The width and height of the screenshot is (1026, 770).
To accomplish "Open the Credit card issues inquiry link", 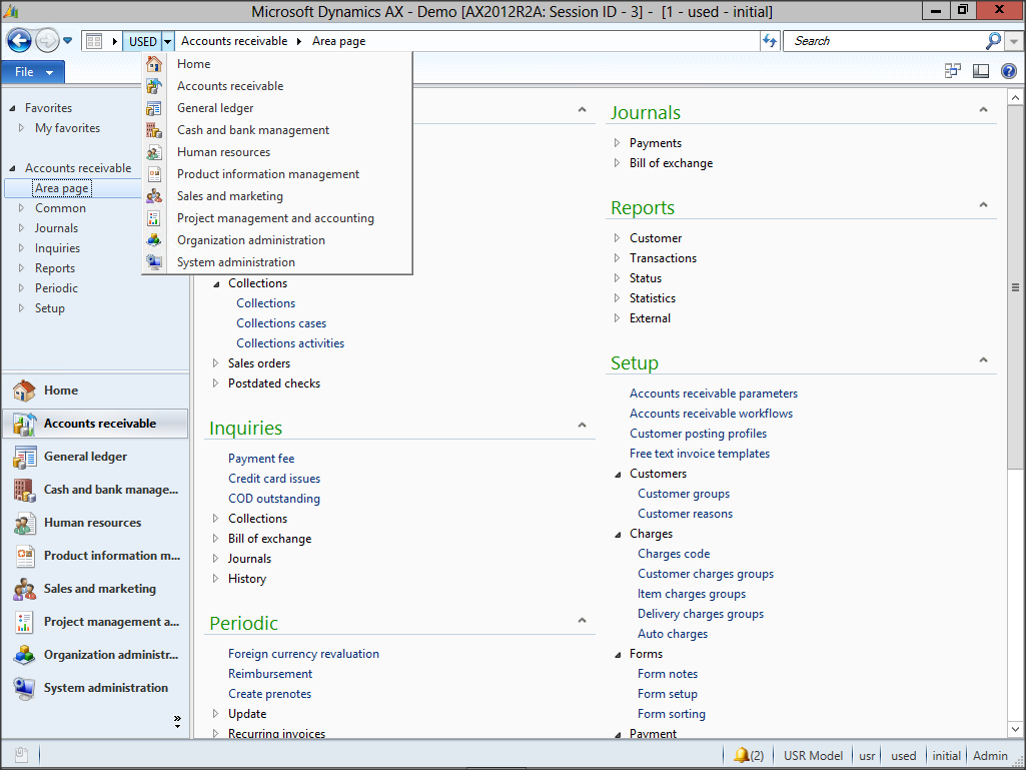I will click(x=274, y=479).
